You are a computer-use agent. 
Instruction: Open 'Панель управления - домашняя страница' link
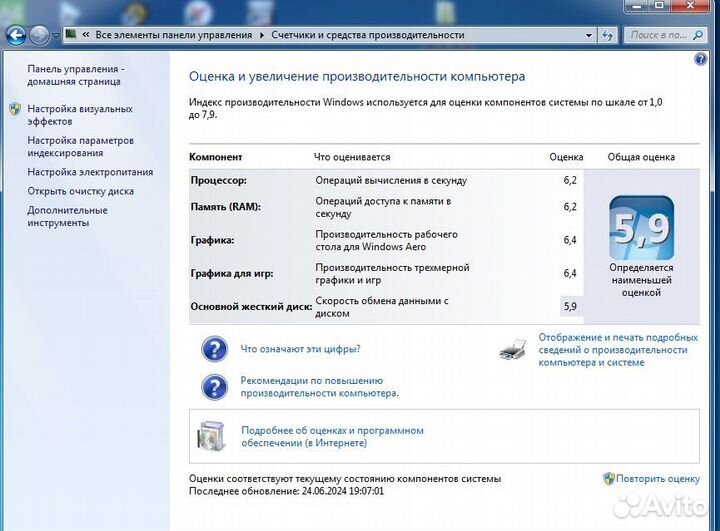[76, 75]
